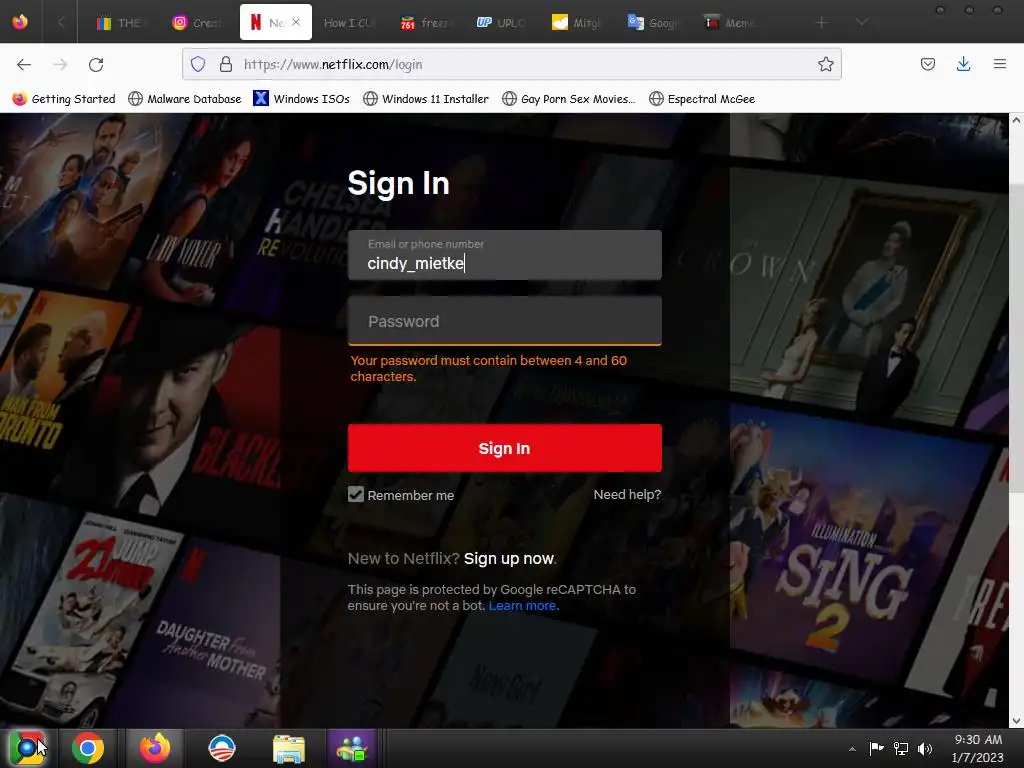Image resolution: width=1024 pixels, height=768 pixels.
Task: Click the Windows Start button
Action: coord(27,748)
